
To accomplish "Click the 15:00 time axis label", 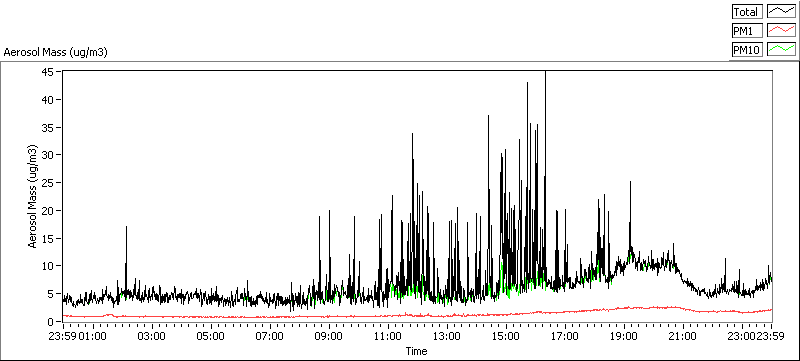I will [x=506, y=337].
